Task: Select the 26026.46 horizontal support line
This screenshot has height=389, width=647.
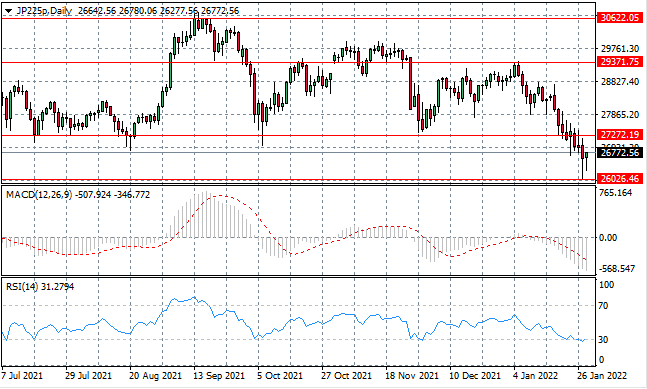Action: click(x=298, y=179)
